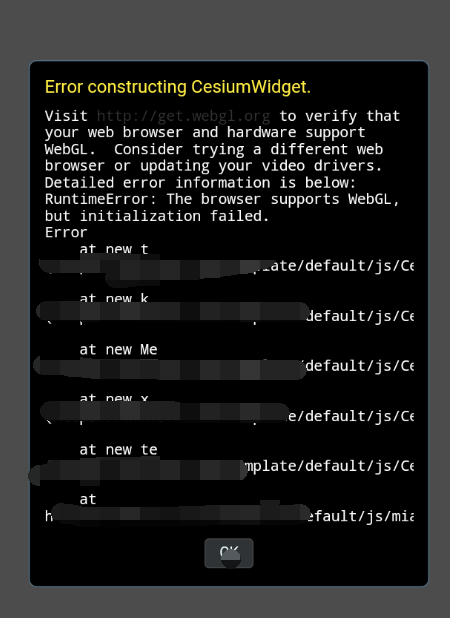
Task: Click 'Consider trying a different web' text
Action: 248,149
